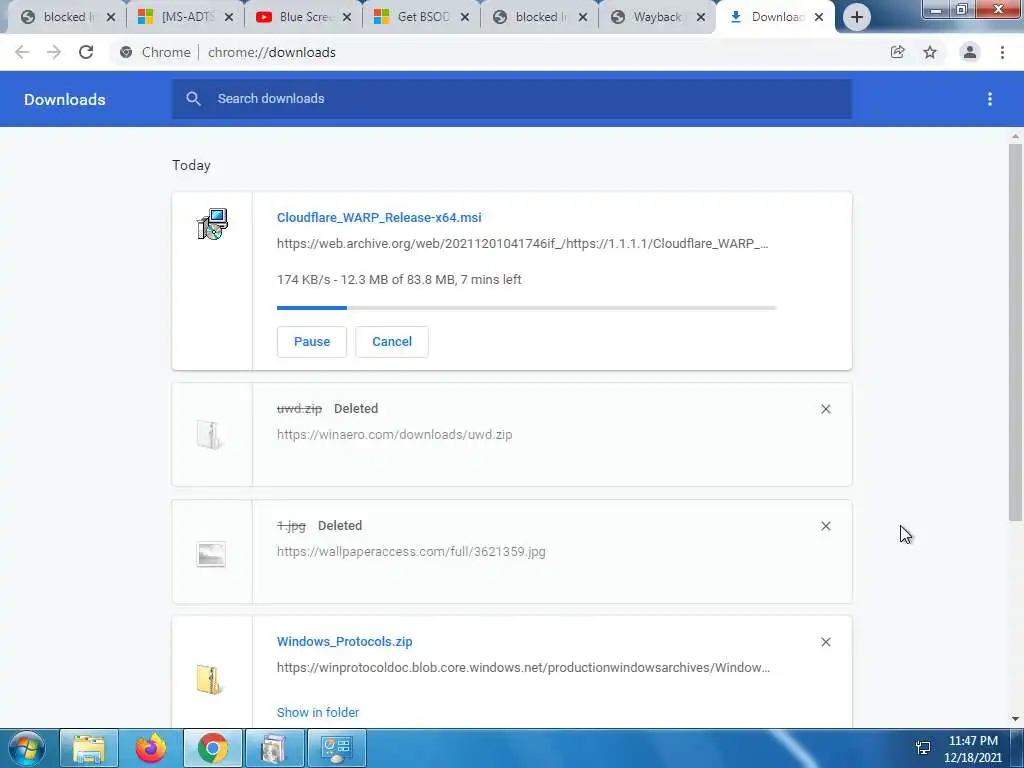The width and height of the screenshot is (1024, 768).
Task: Close the MS-ADTS tab
Action: [x=229, y=17]
